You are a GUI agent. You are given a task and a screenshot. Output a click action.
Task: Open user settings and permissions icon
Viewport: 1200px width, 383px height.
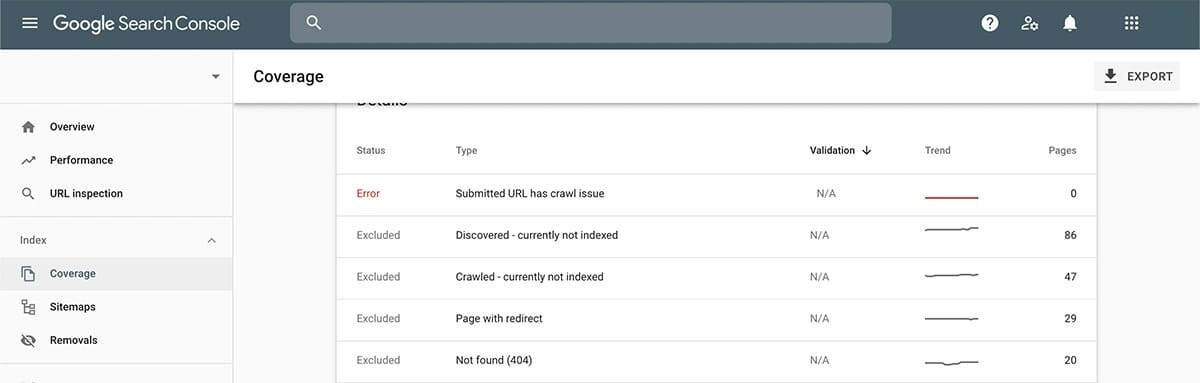pyautogui.click(x=1030, y=23)
